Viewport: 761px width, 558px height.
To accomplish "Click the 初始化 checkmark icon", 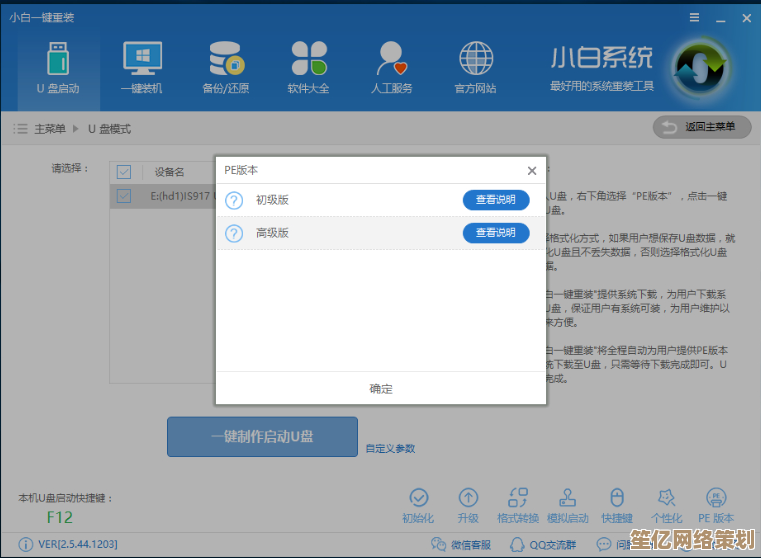I will (x=418, y=498).
